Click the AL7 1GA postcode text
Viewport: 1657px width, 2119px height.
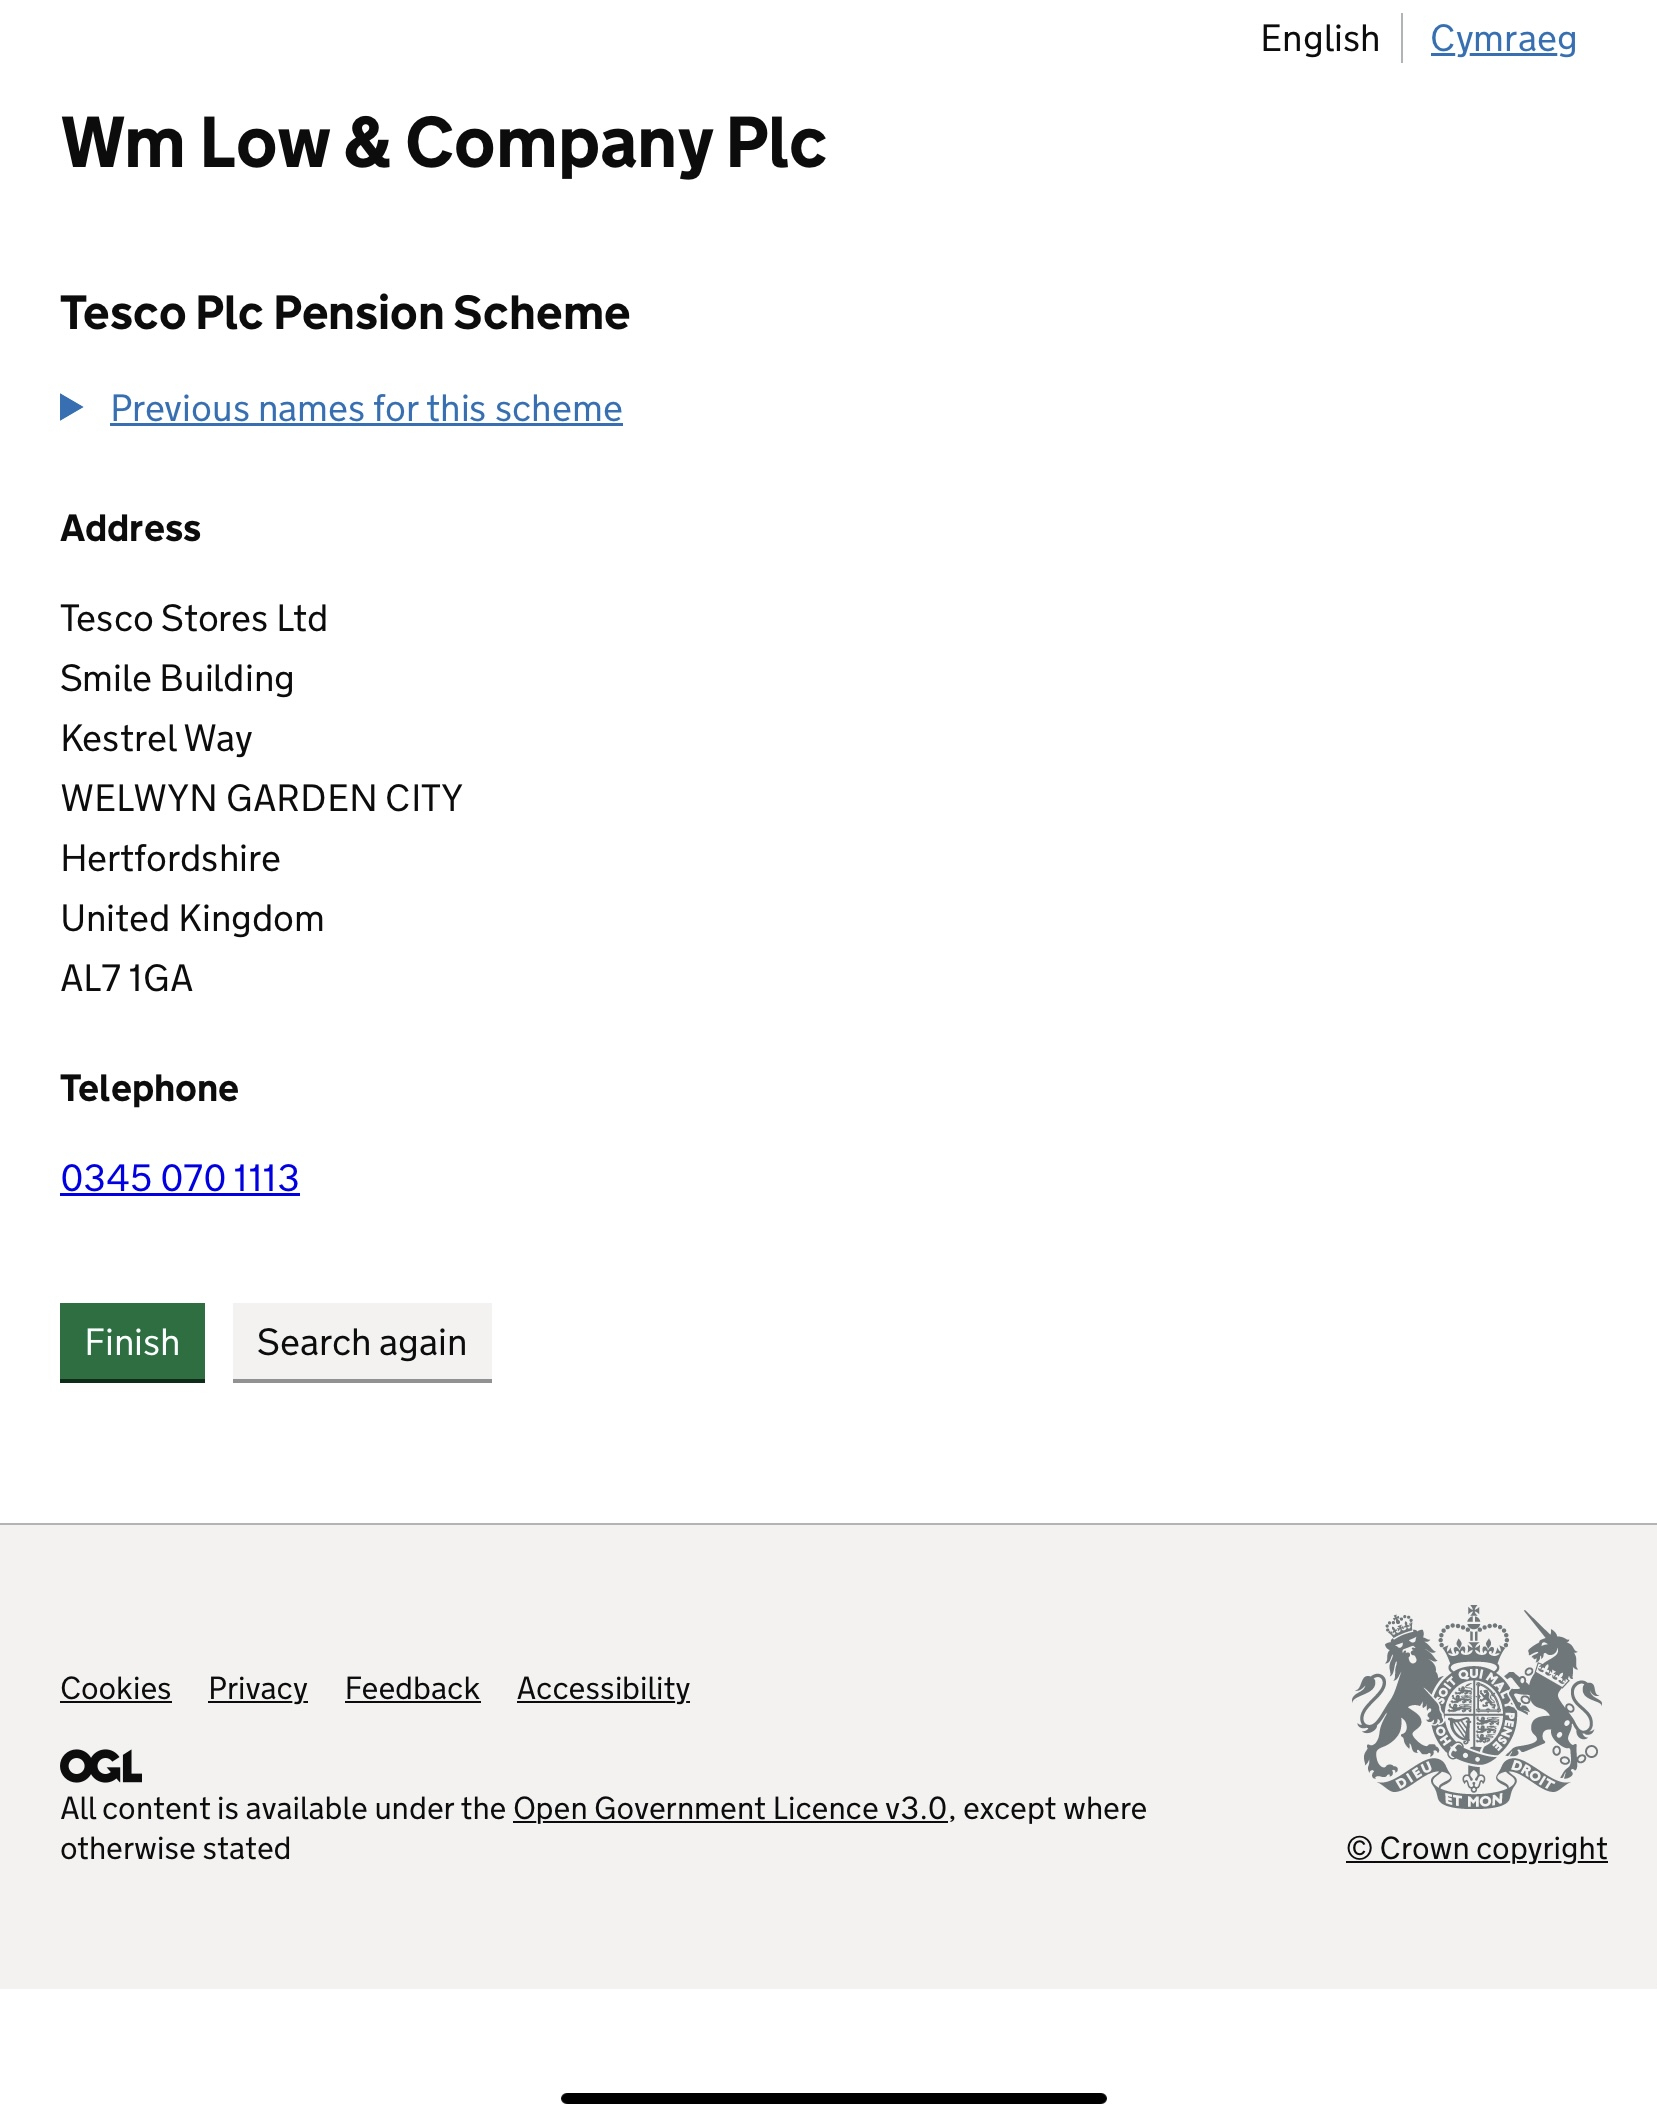pos(127,978)
